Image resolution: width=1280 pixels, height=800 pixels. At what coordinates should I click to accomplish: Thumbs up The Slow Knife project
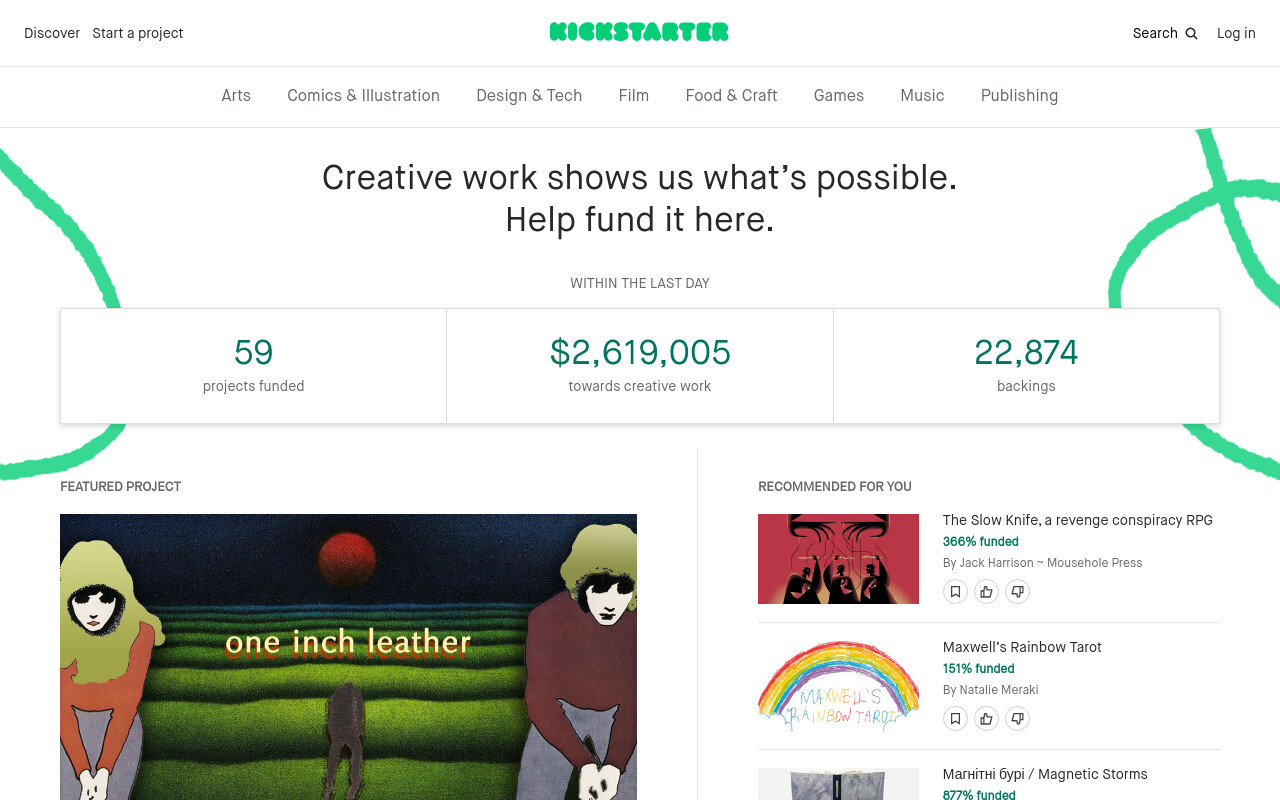(986, 592)
